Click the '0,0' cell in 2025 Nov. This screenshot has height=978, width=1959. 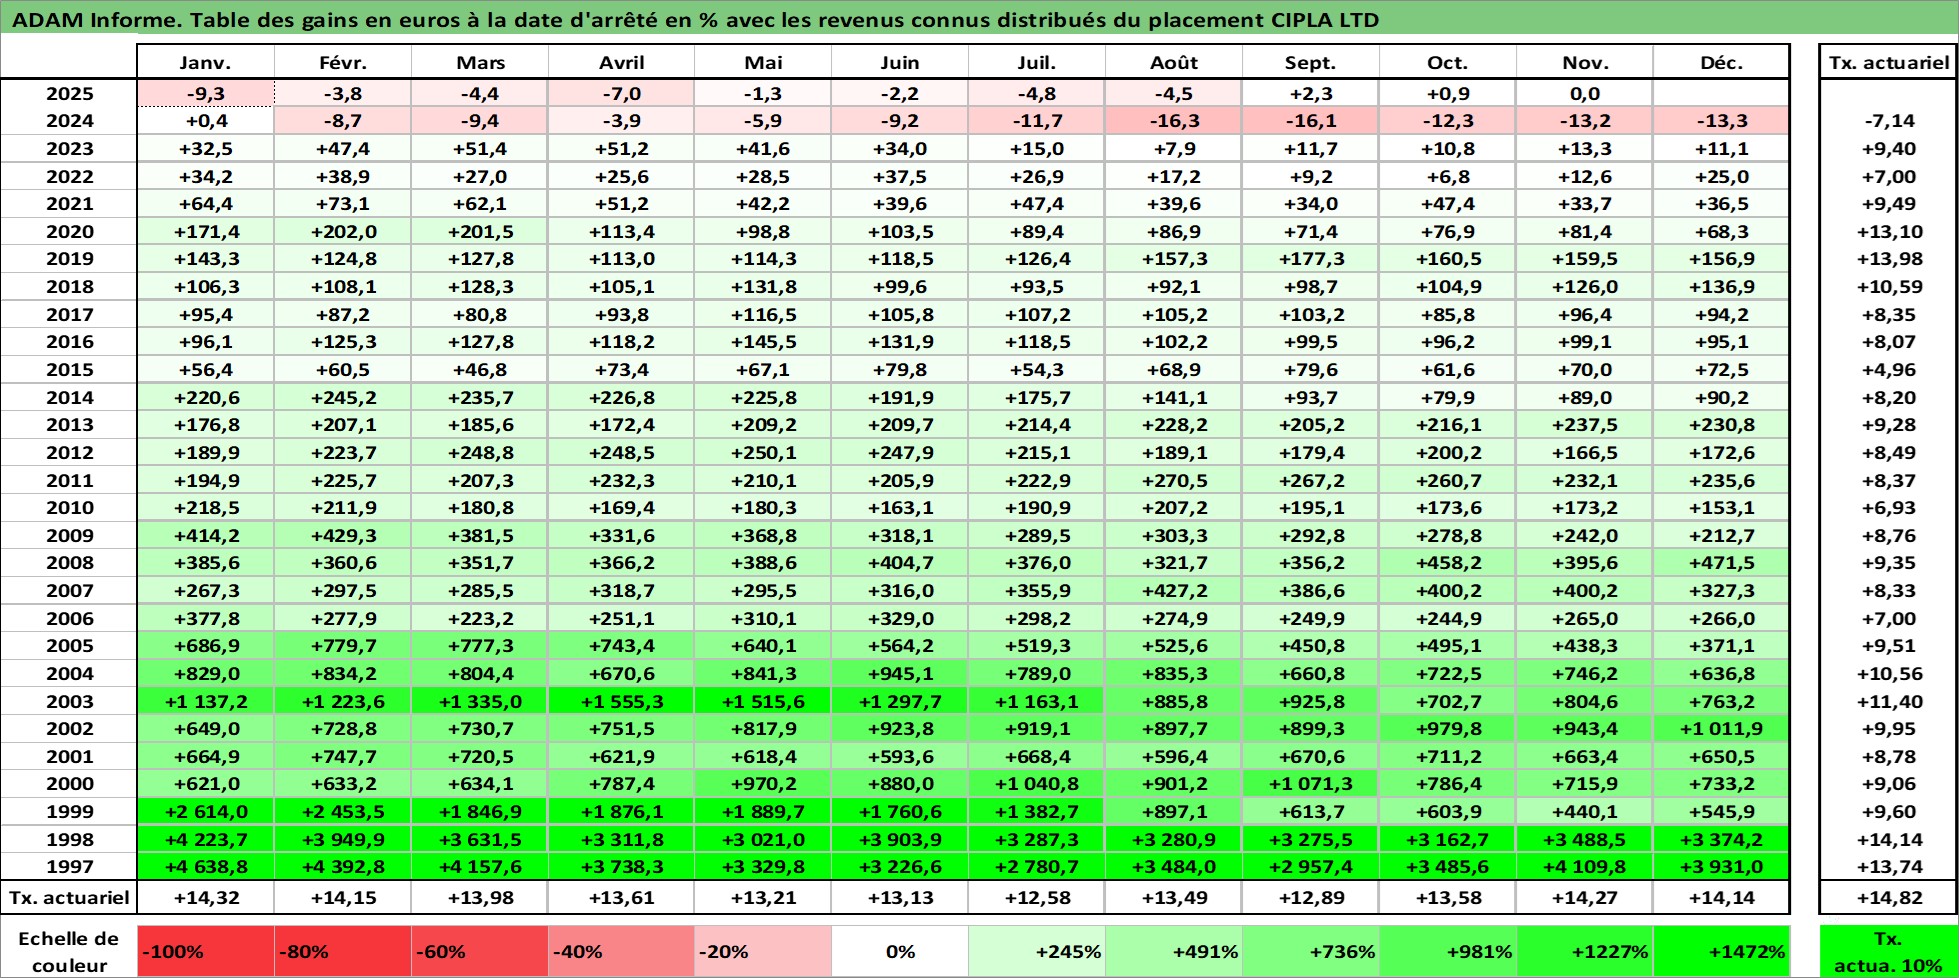tap(1584, 94)
